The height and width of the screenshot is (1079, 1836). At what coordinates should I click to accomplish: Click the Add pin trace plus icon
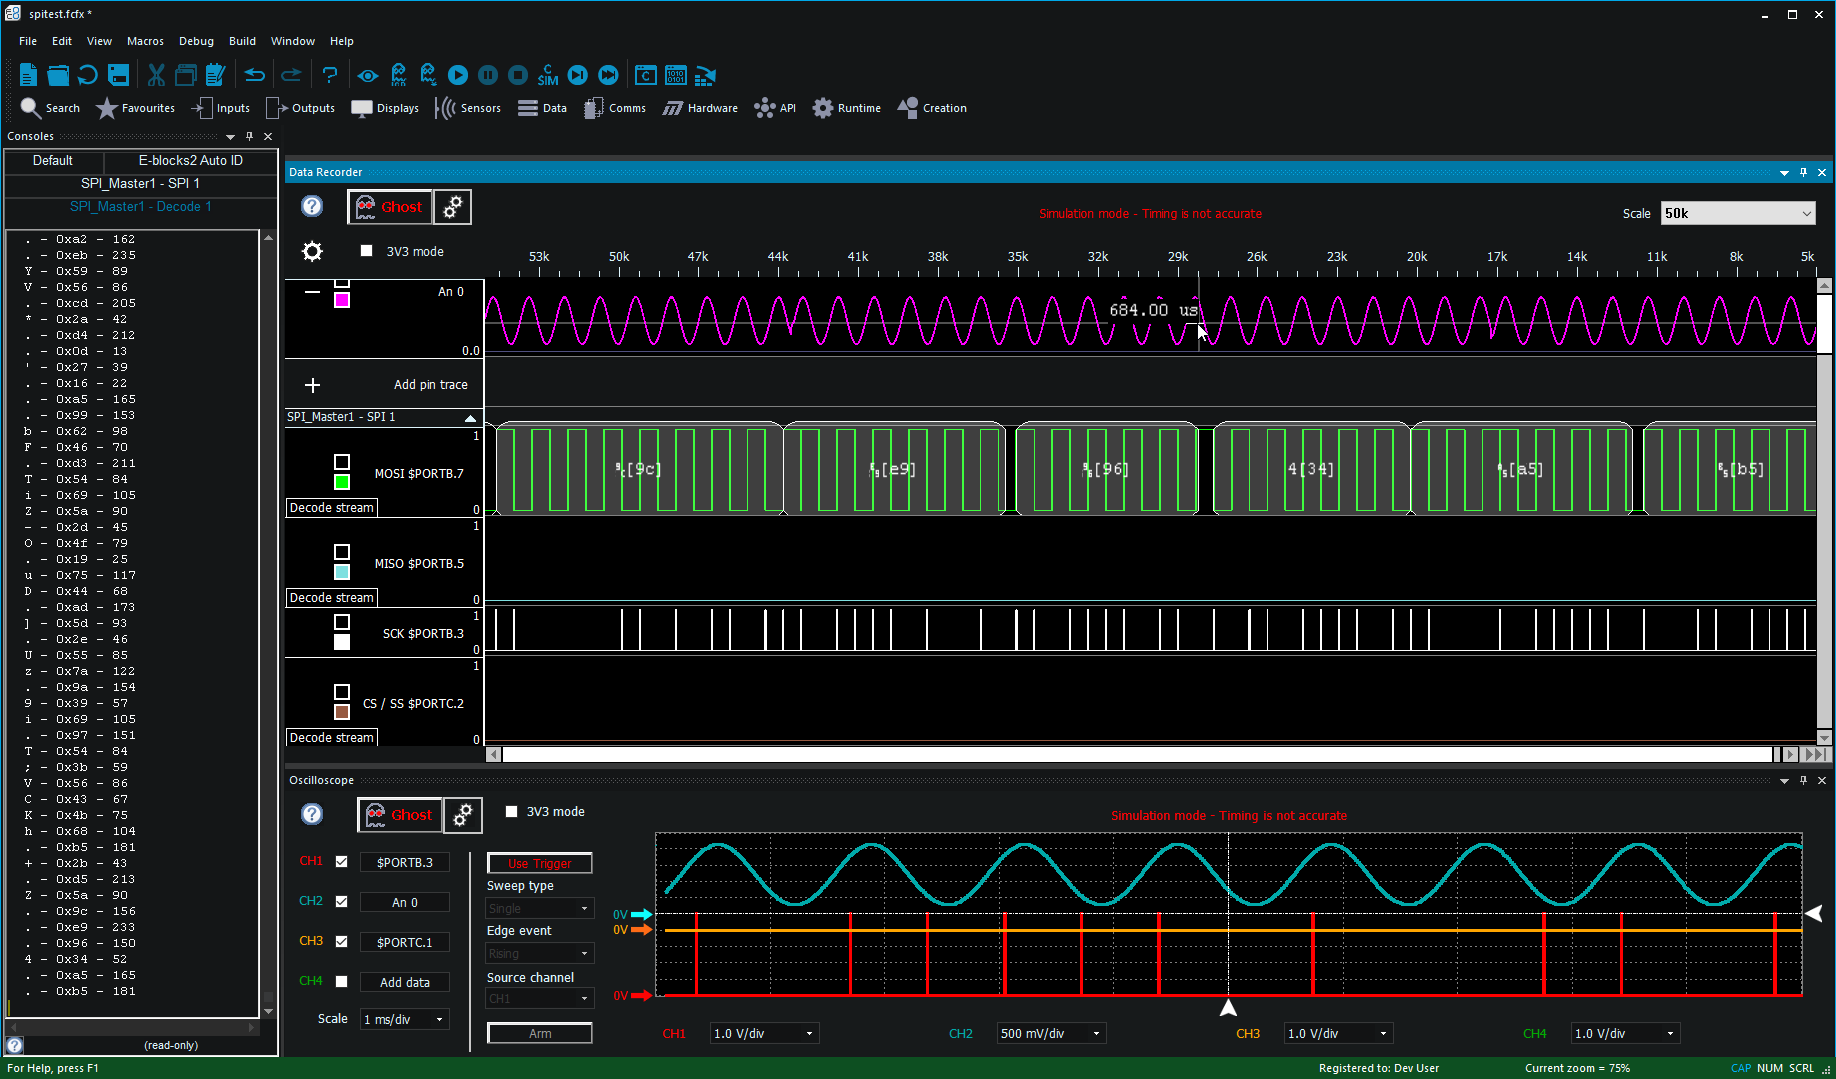[x=312, y=385]
